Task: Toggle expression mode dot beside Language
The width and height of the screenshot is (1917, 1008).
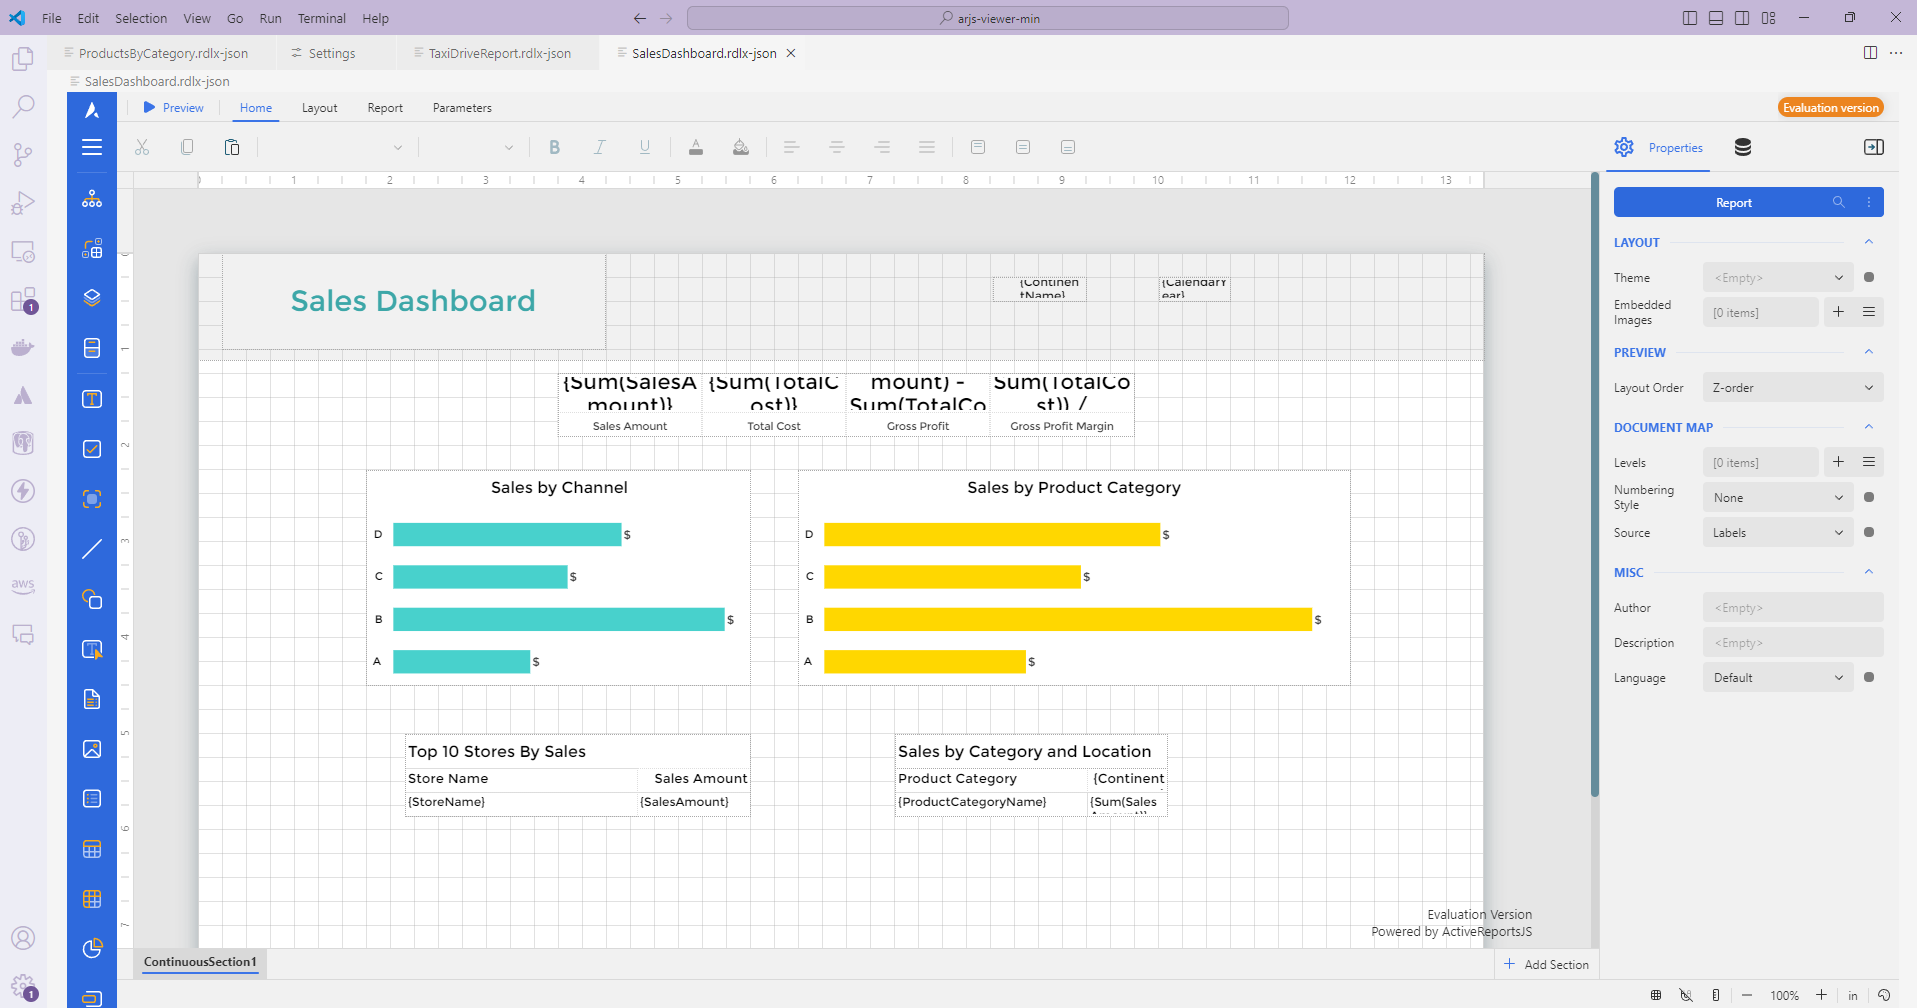Action: [1869, 677]
